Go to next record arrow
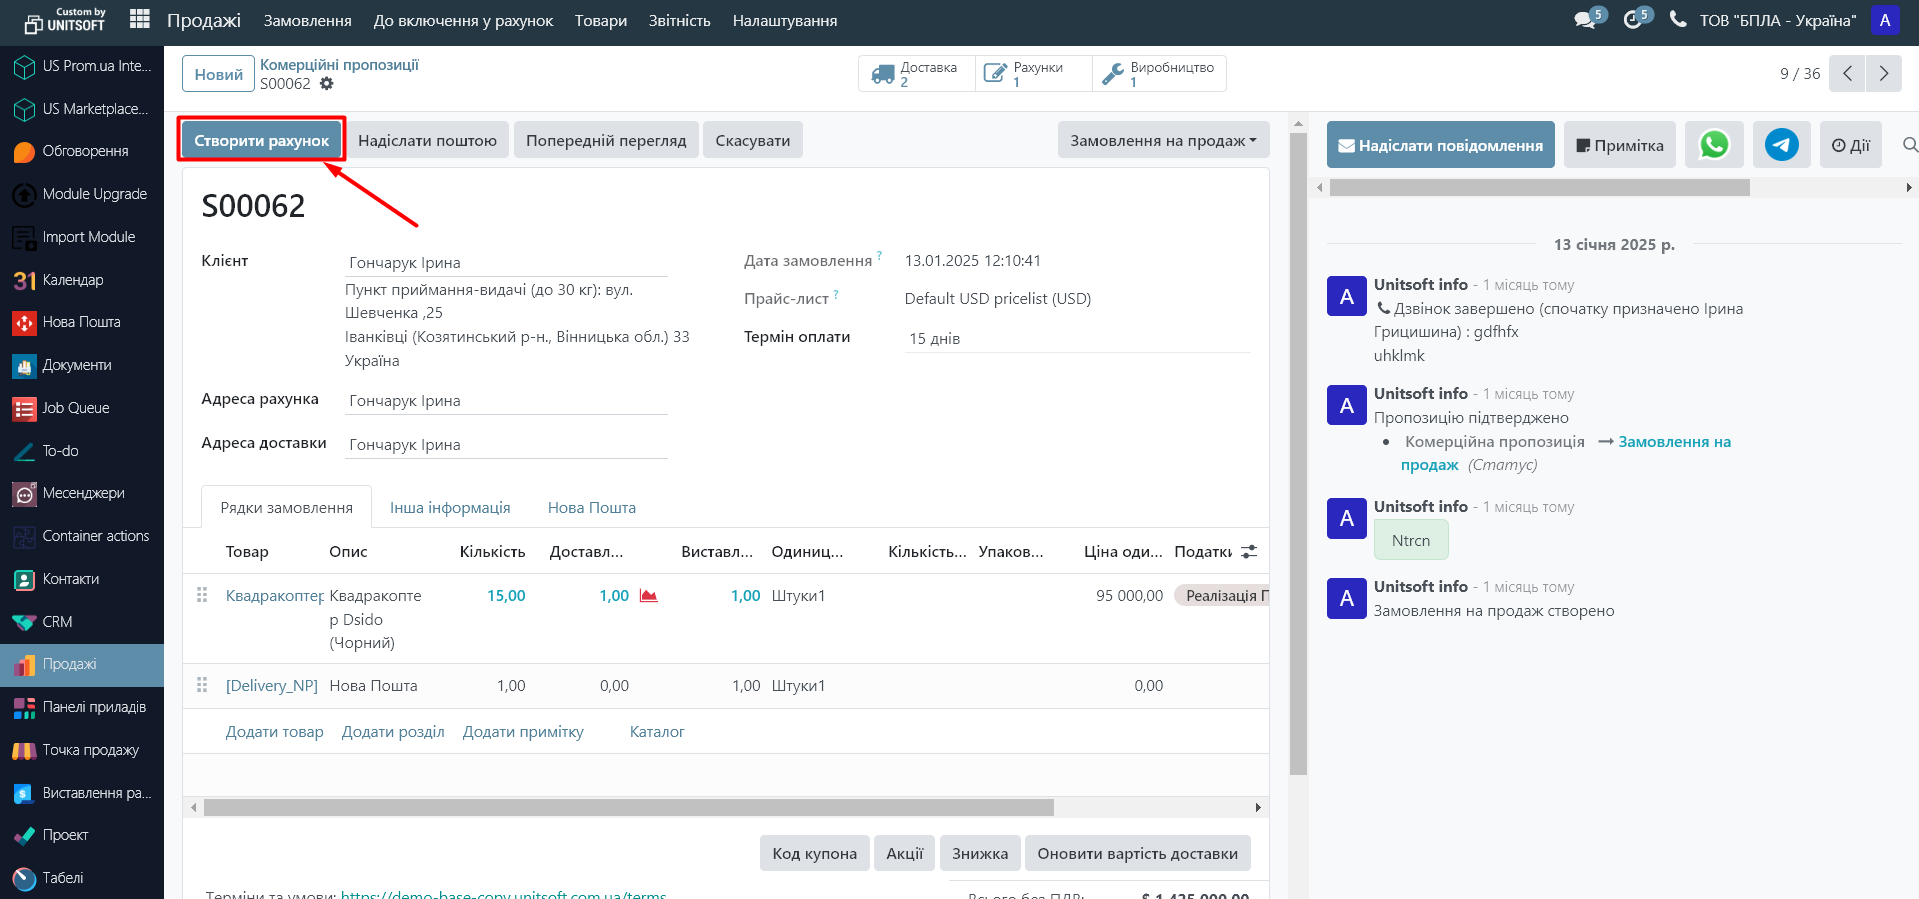 pyautogui.click(x=1884, y=73)
